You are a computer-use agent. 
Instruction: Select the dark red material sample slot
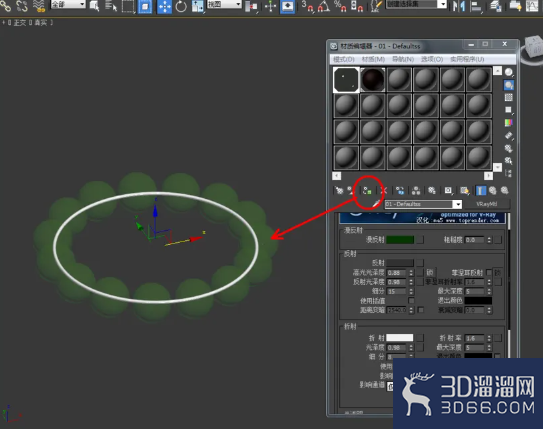pyautogui.click(x=373, y=80)
